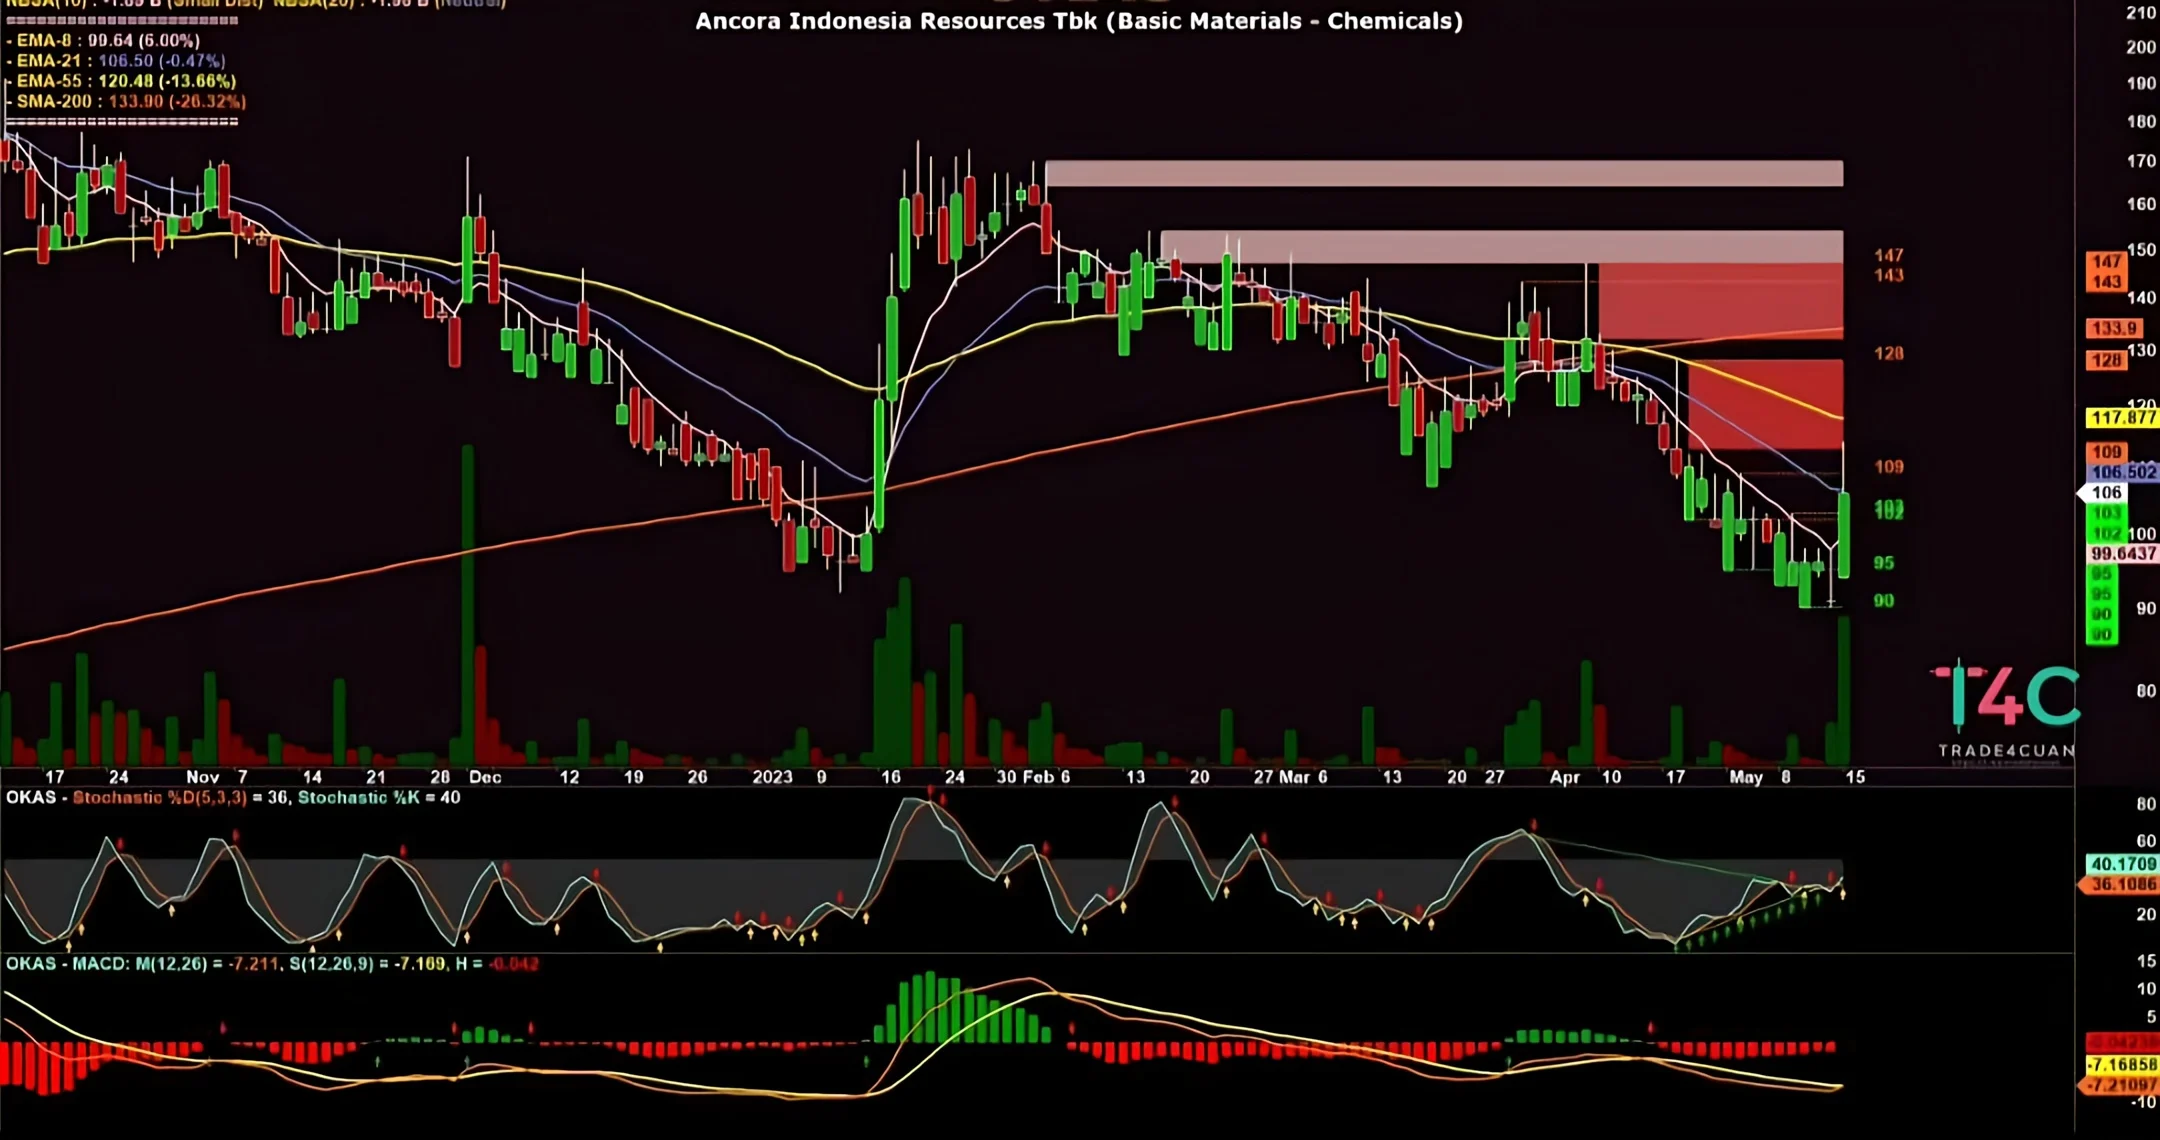
Task: Click the lower pink resistance zone rectangle
Action: [x=1502, y=247]
